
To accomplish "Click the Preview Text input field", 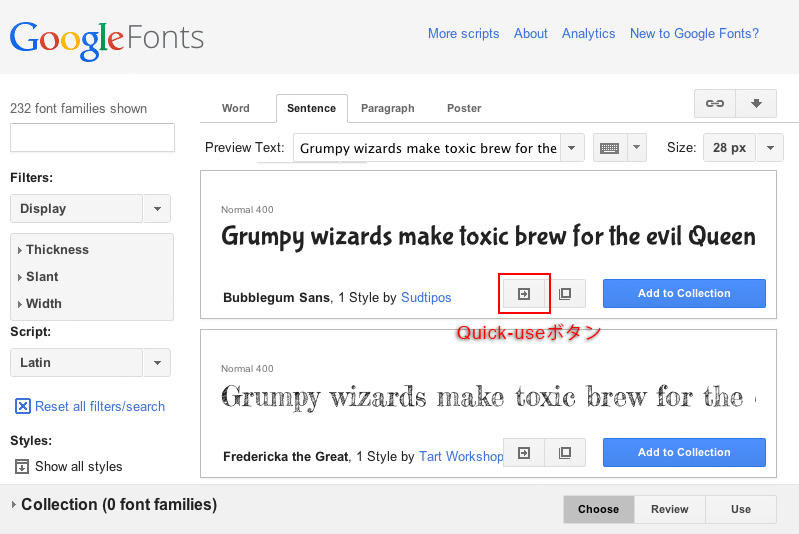I will pyautogui.click(x=427, y=148).
